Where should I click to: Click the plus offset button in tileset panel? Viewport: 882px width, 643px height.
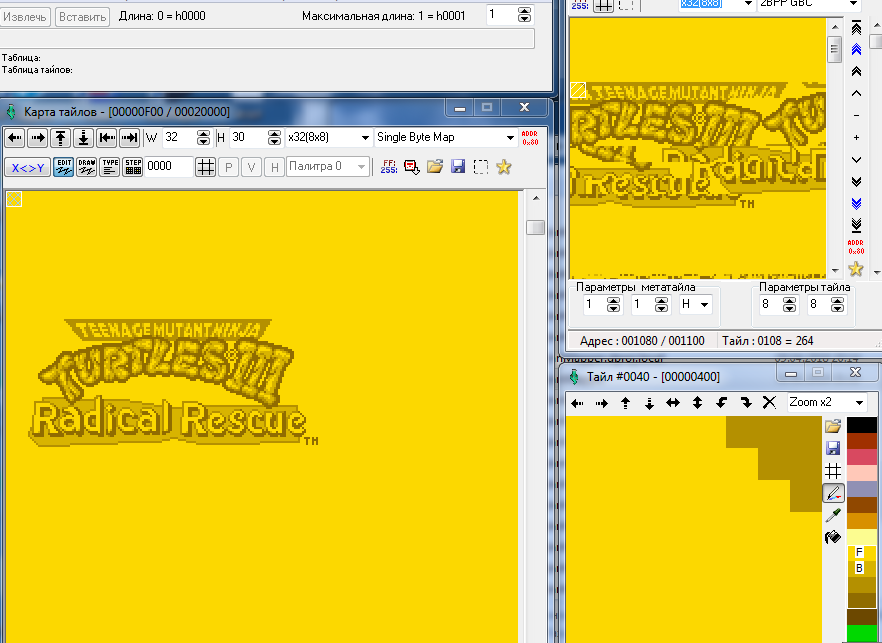click(856, 137)
